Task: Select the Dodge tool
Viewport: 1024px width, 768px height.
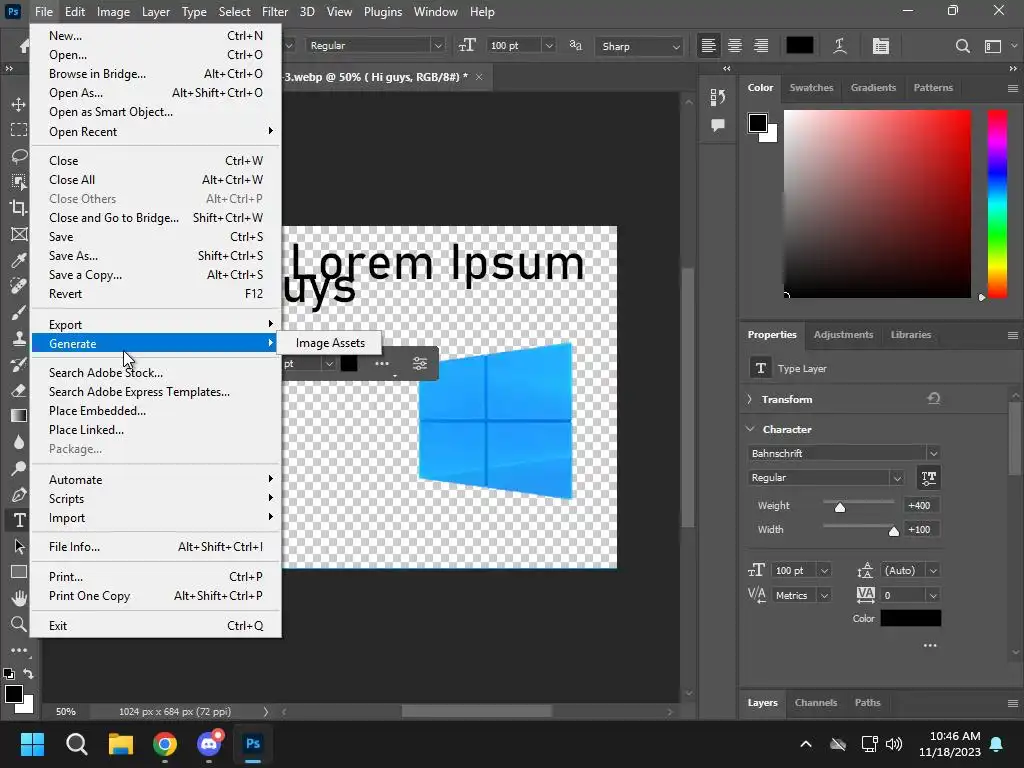Action: click(x=19, y=468)
